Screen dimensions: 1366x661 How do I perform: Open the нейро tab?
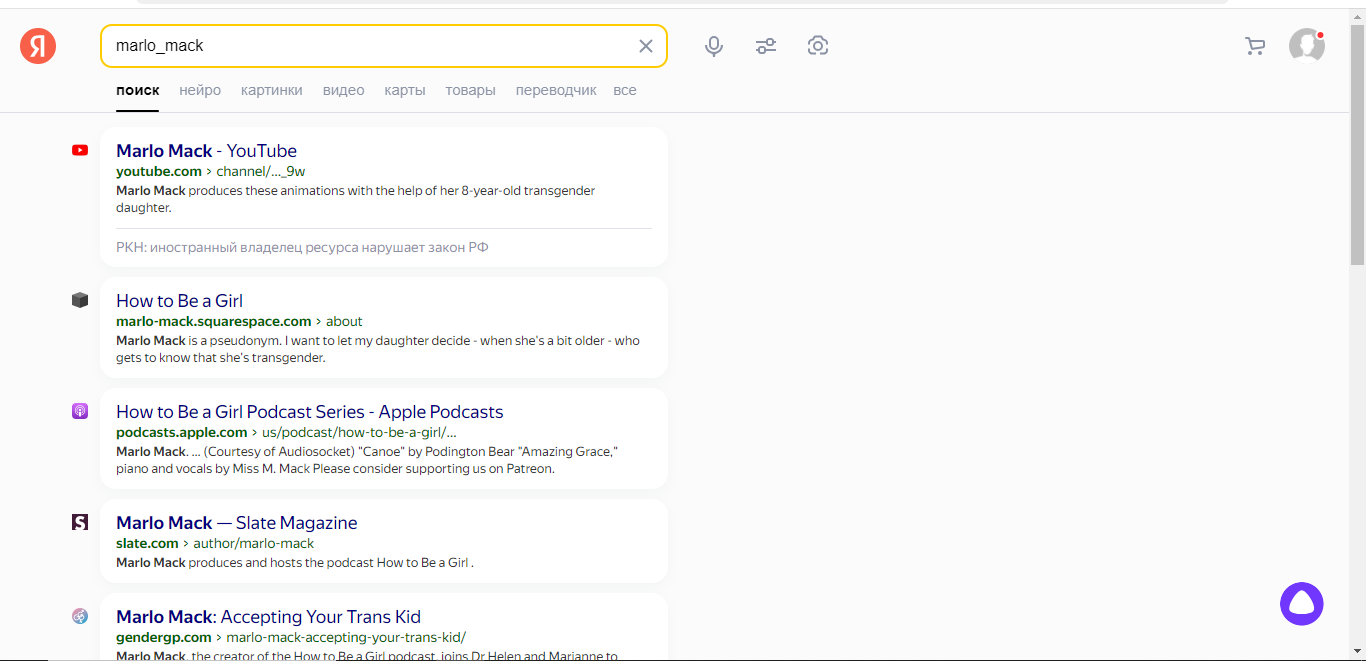[200, 90]
